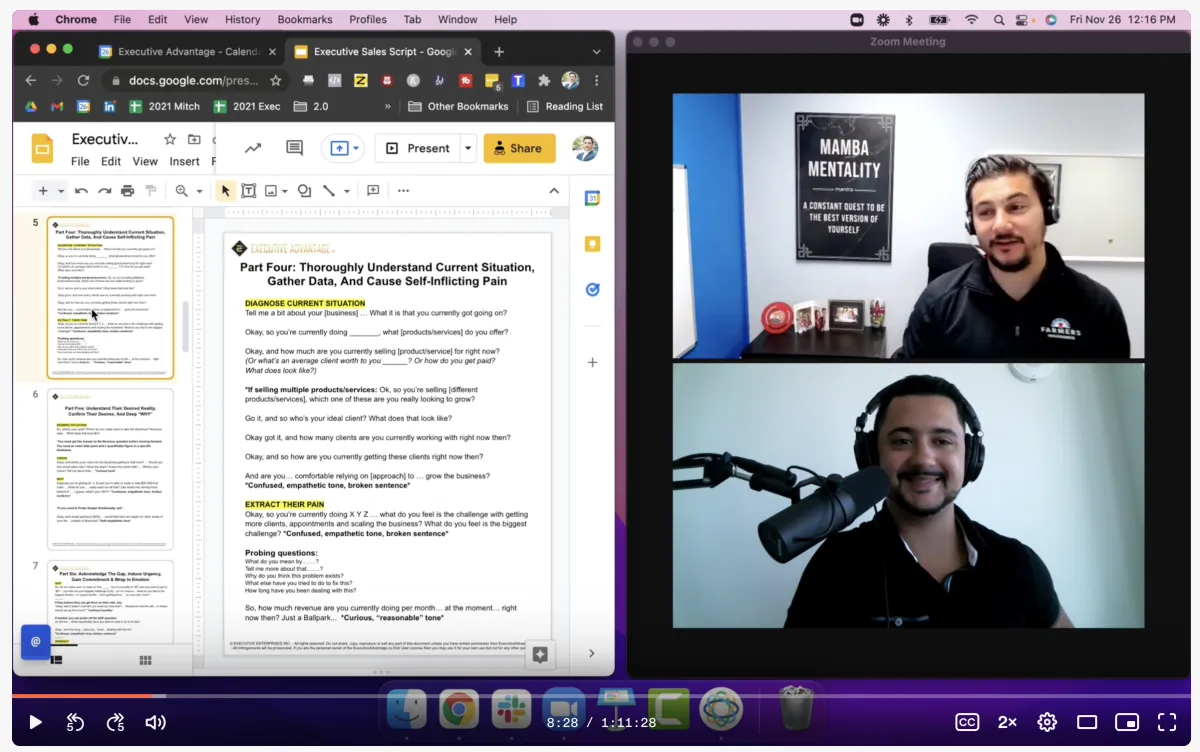Click the move to folder icon
The width and height of the screenshot is (1200, 752).
(194, 139)
